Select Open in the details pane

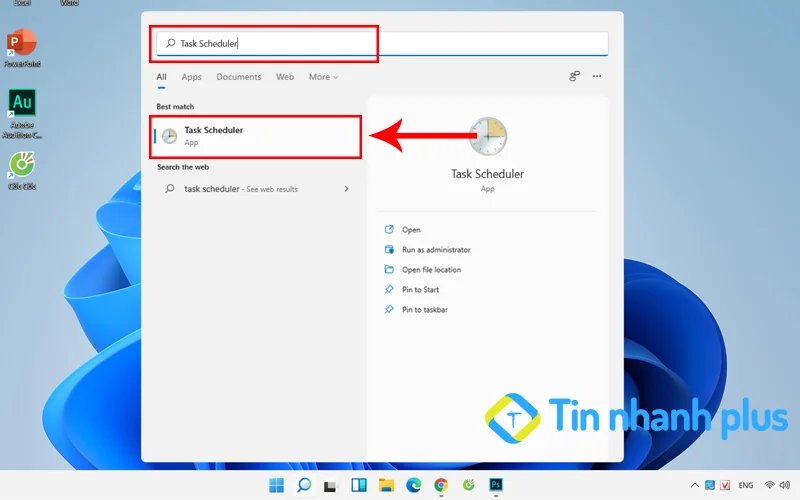[411, 230]
